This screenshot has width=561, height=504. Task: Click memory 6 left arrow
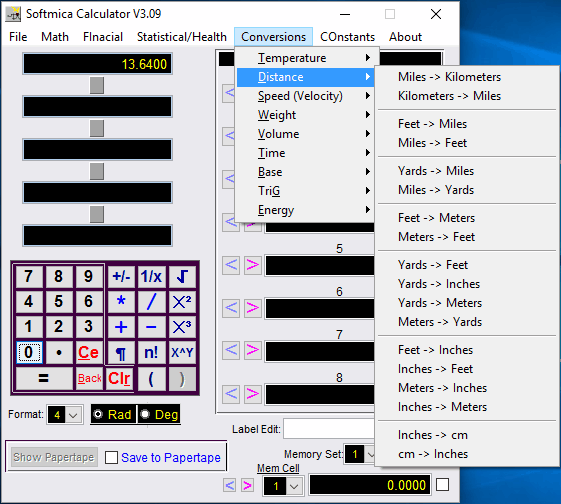(231, 308)
